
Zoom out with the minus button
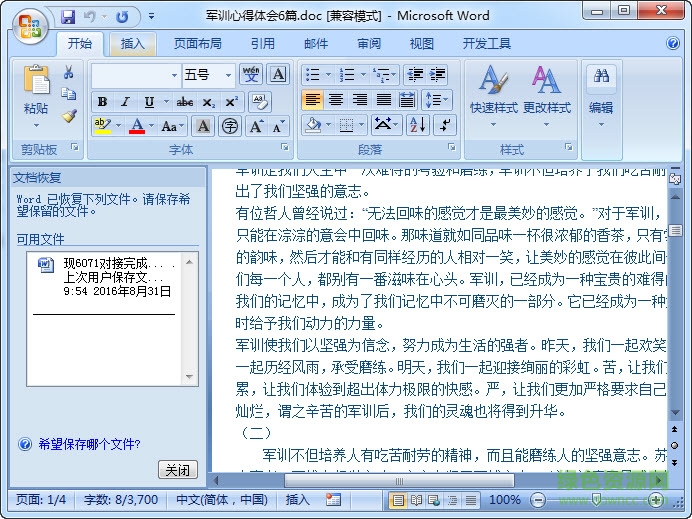point(538,500)
